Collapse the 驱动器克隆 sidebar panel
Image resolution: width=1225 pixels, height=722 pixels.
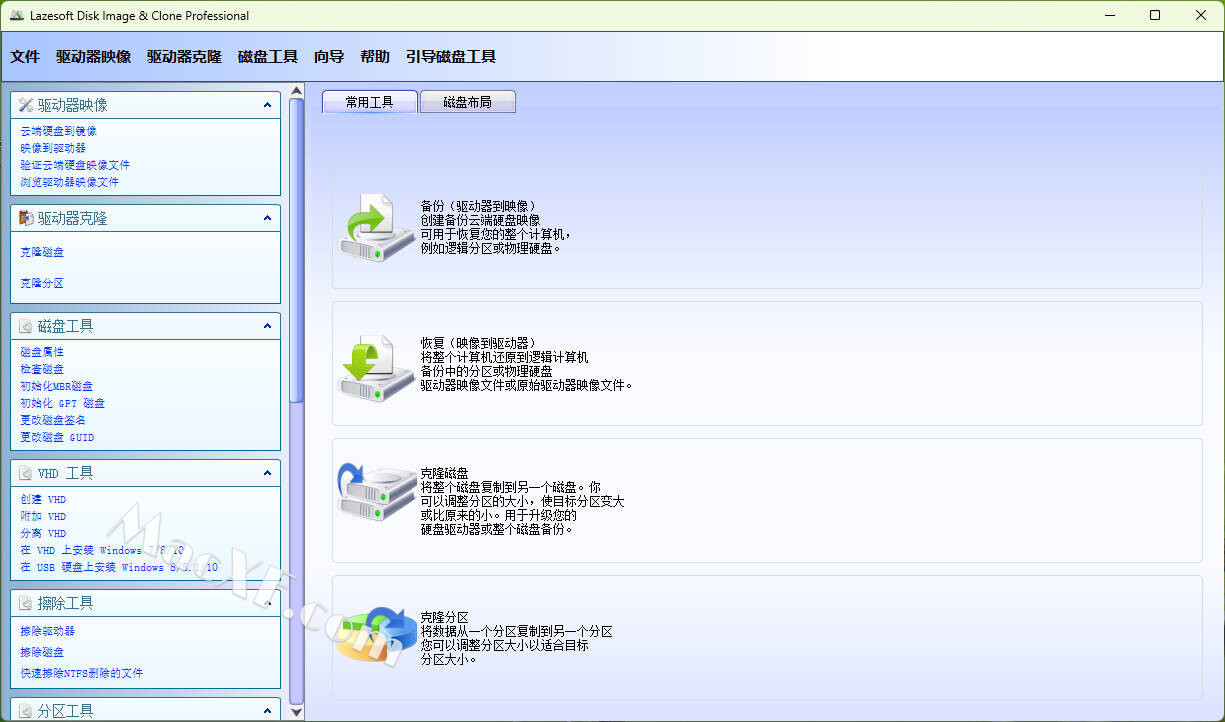tap(267, 218)
